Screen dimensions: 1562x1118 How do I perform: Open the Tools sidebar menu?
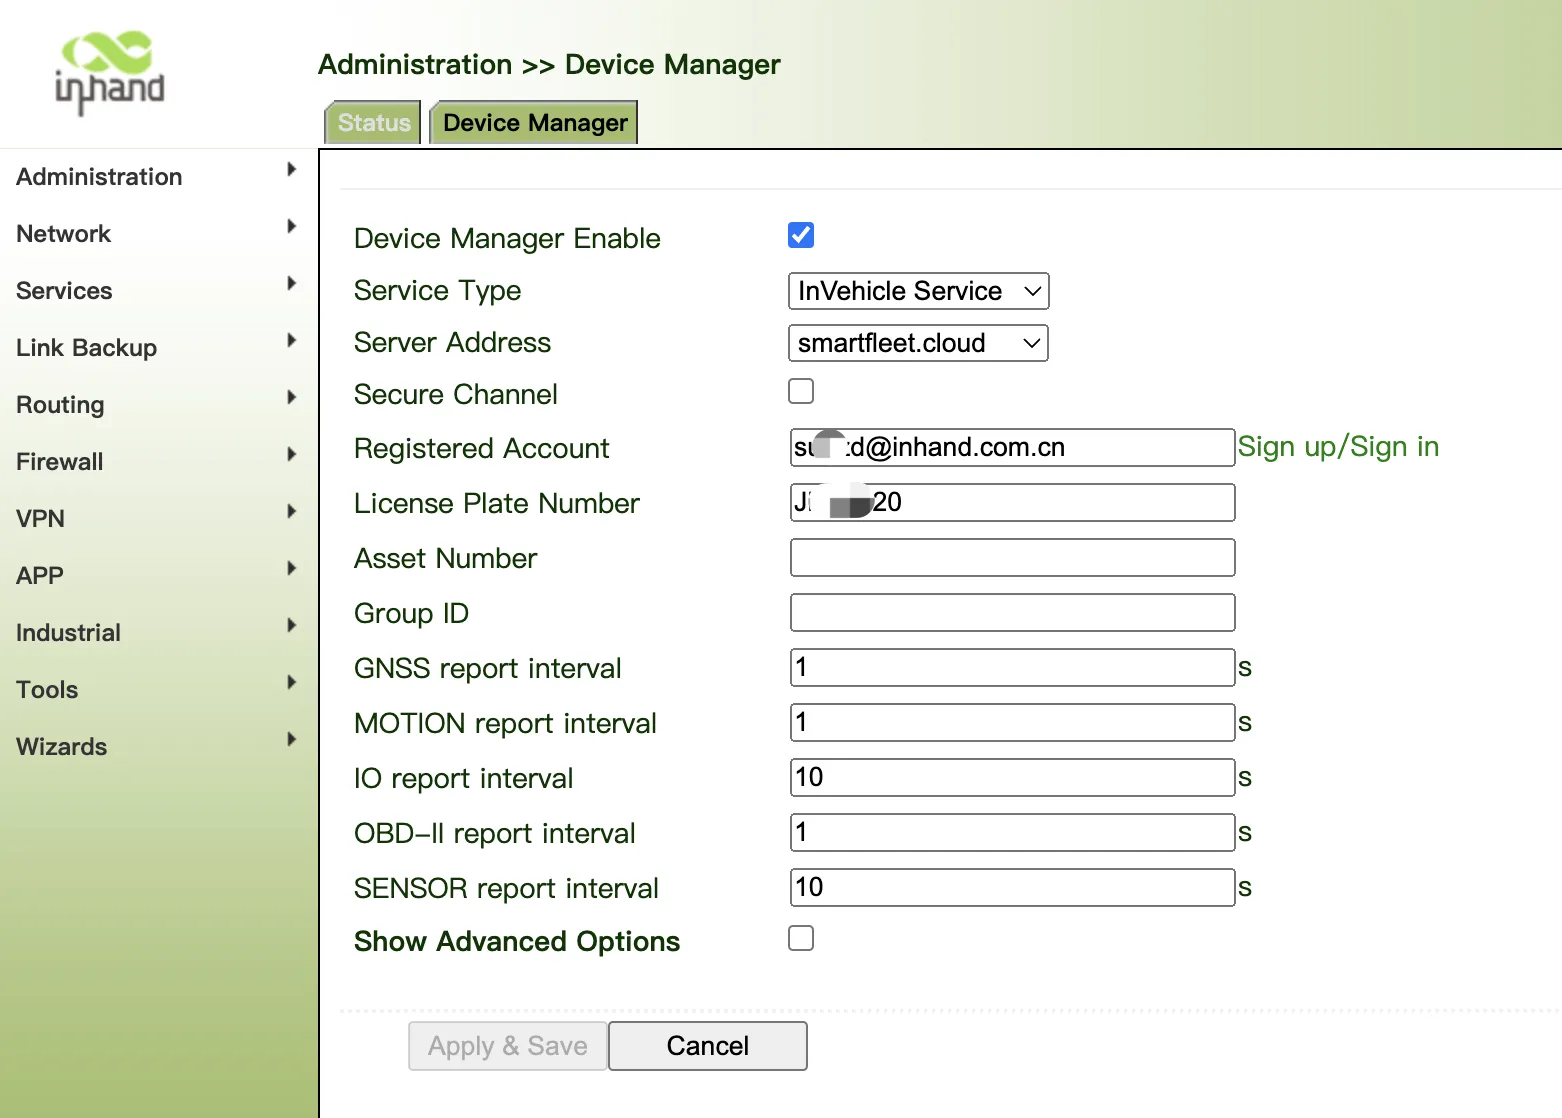(x=47, y=690)
